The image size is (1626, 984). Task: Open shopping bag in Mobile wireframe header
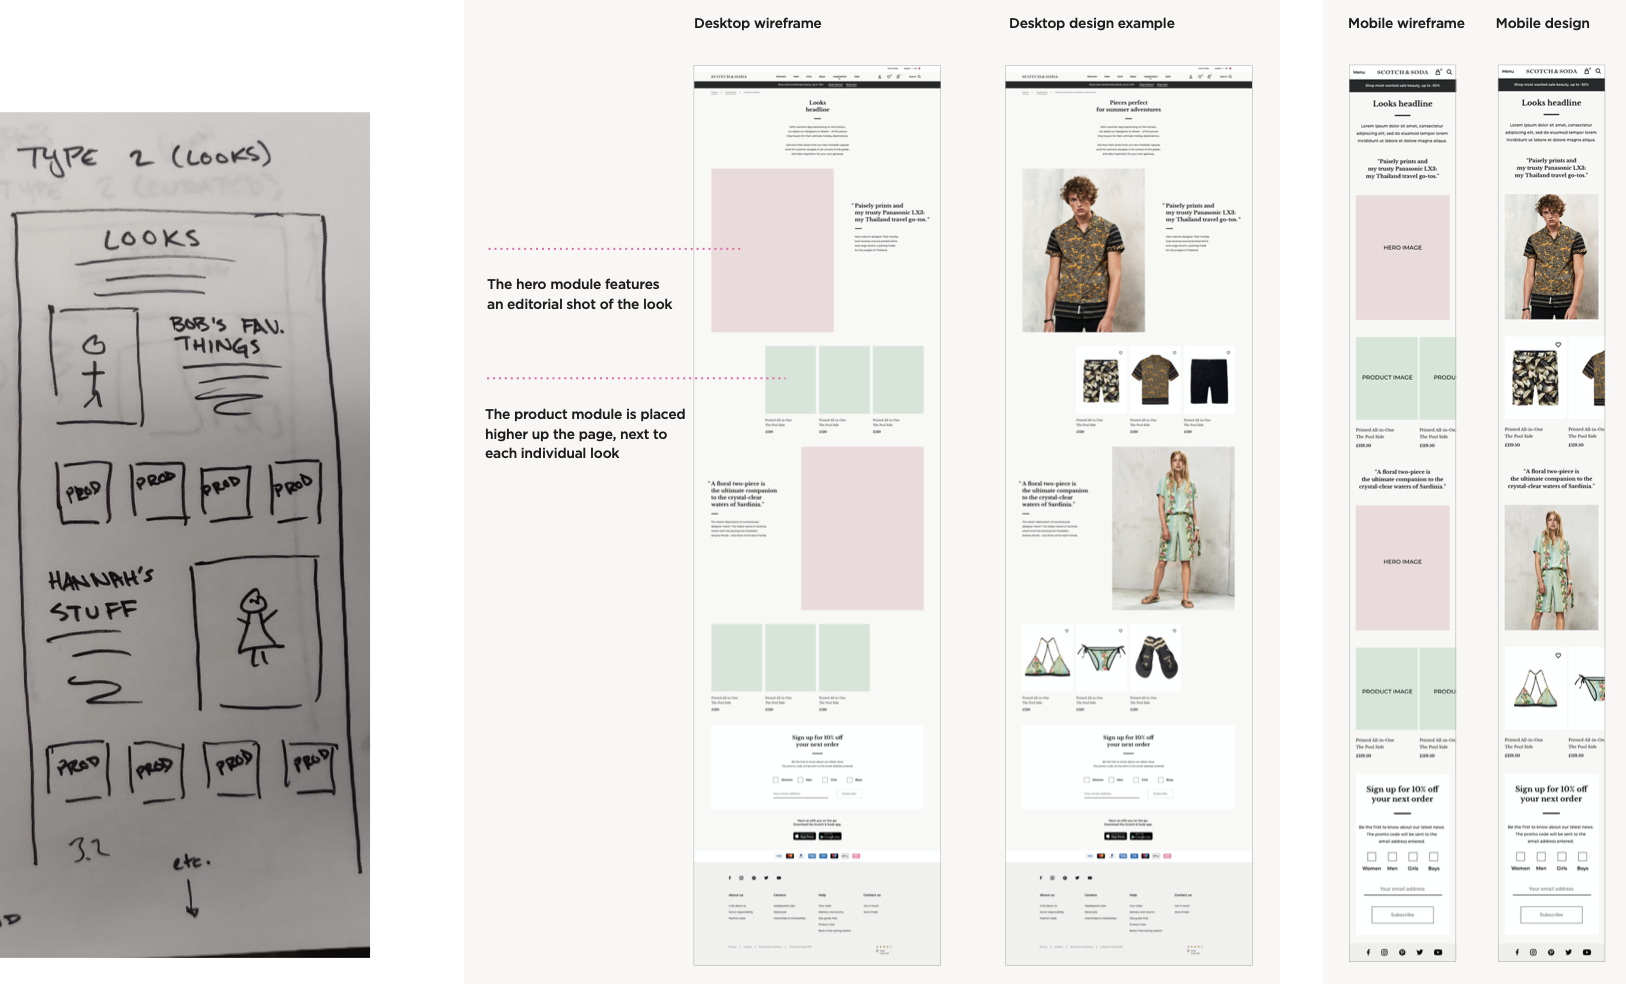tap(1438, 72)
